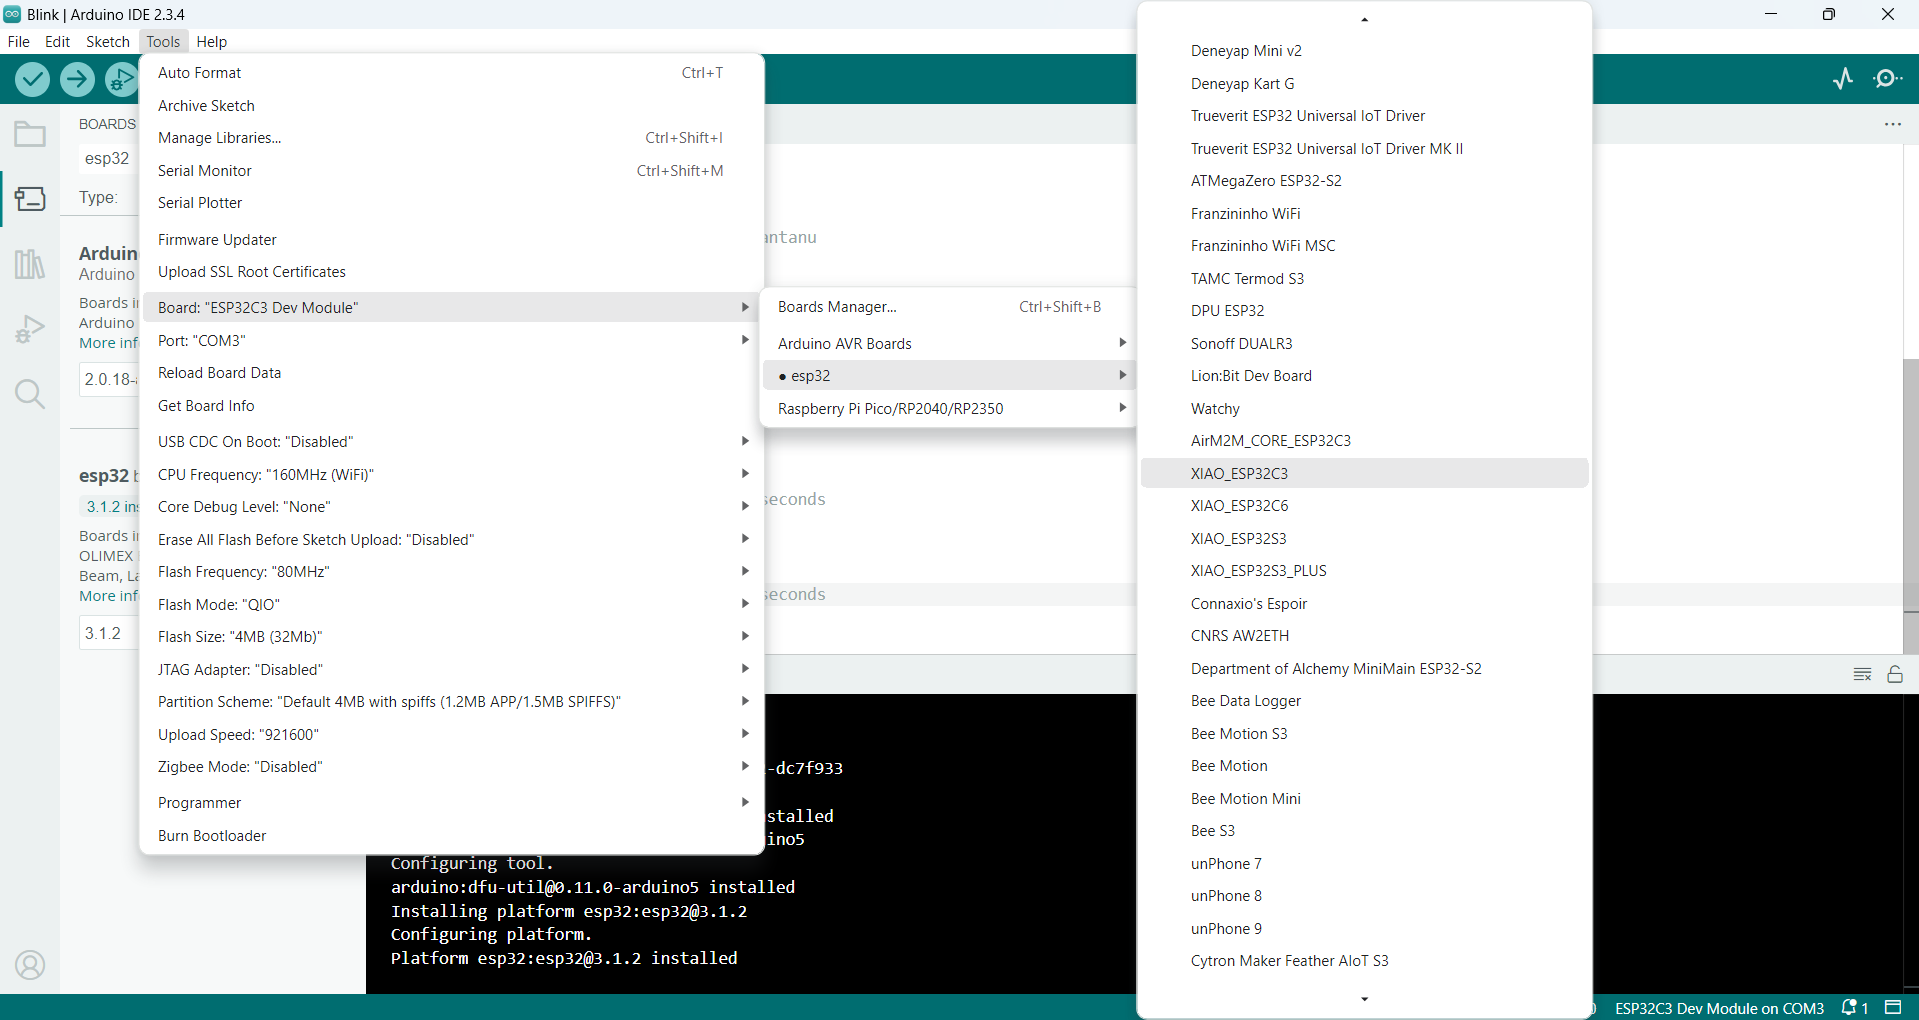Choose XIAO_ESP32C3 board
The image size is (1919, 1020).
point(1364,473)
